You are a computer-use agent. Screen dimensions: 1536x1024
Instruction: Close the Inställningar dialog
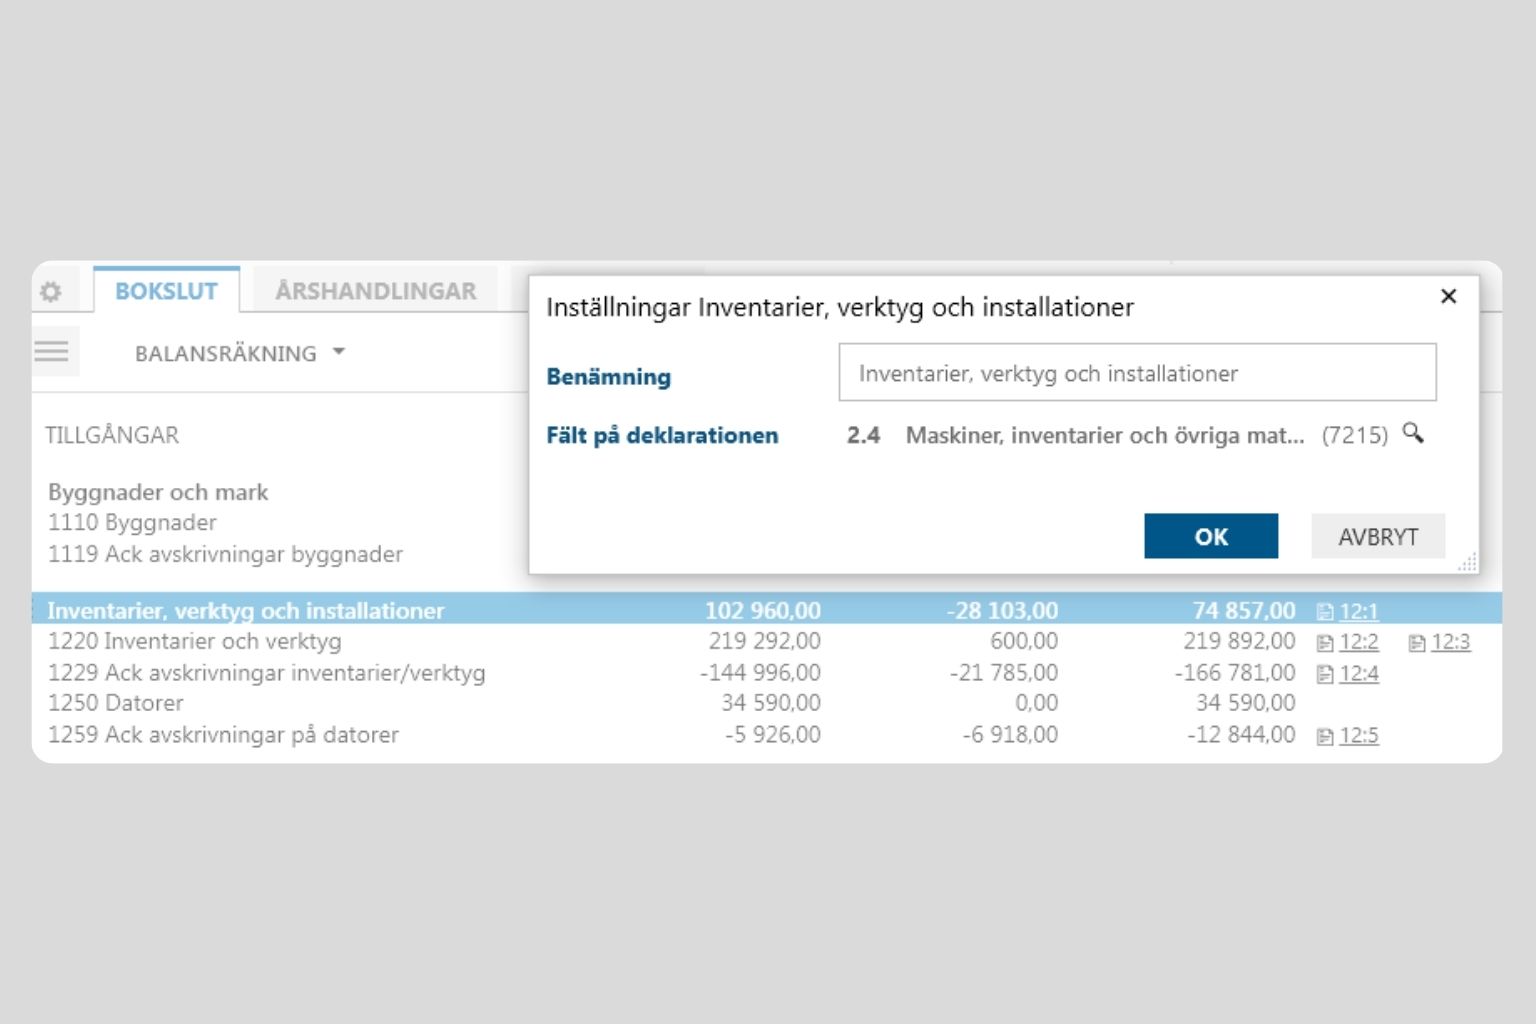tap(1448, 296)
